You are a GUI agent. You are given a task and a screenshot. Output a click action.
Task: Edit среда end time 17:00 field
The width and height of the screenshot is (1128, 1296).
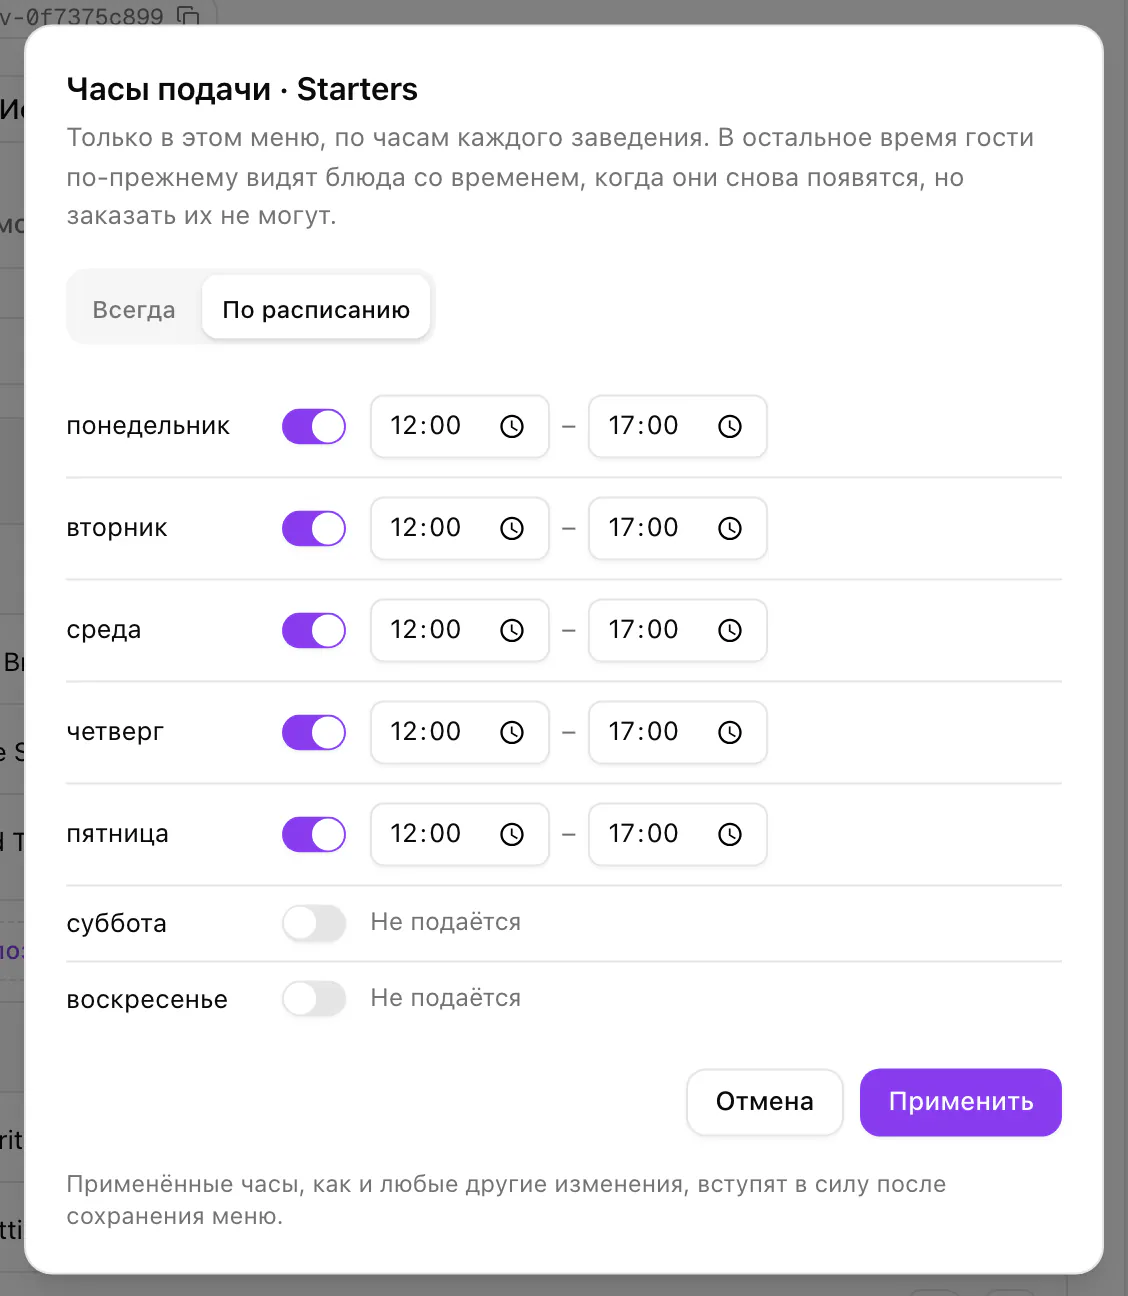point(678,631)
